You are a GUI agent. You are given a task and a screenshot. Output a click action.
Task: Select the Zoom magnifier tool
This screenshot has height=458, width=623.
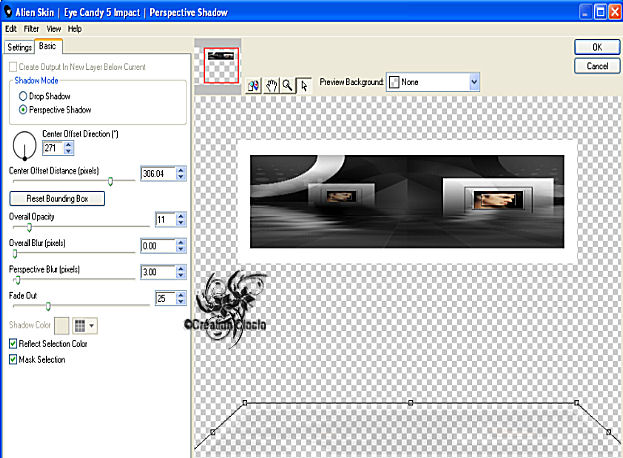coord(287,85)
